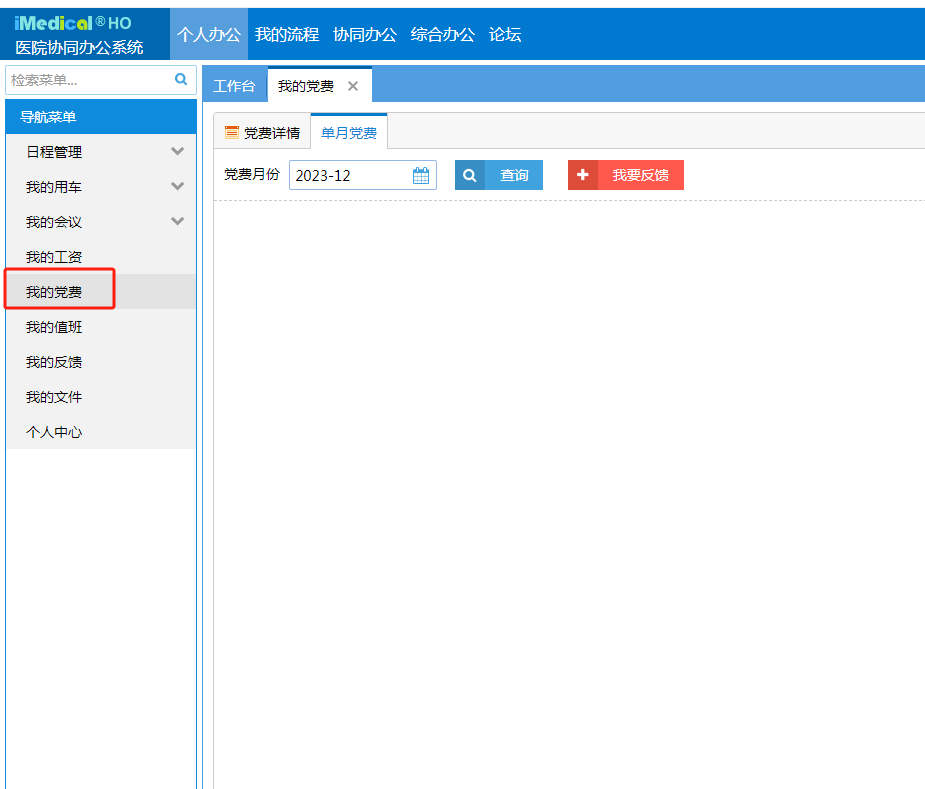Expand the 日程管理 menu chevron

(178, 152)
